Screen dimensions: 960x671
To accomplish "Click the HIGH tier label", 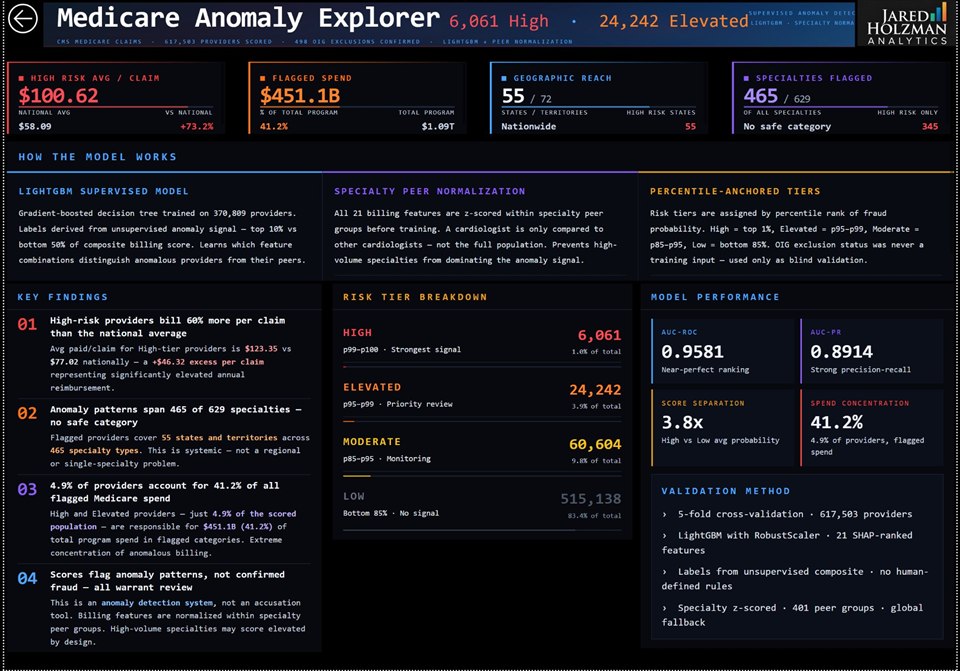I will click(357, 332).
